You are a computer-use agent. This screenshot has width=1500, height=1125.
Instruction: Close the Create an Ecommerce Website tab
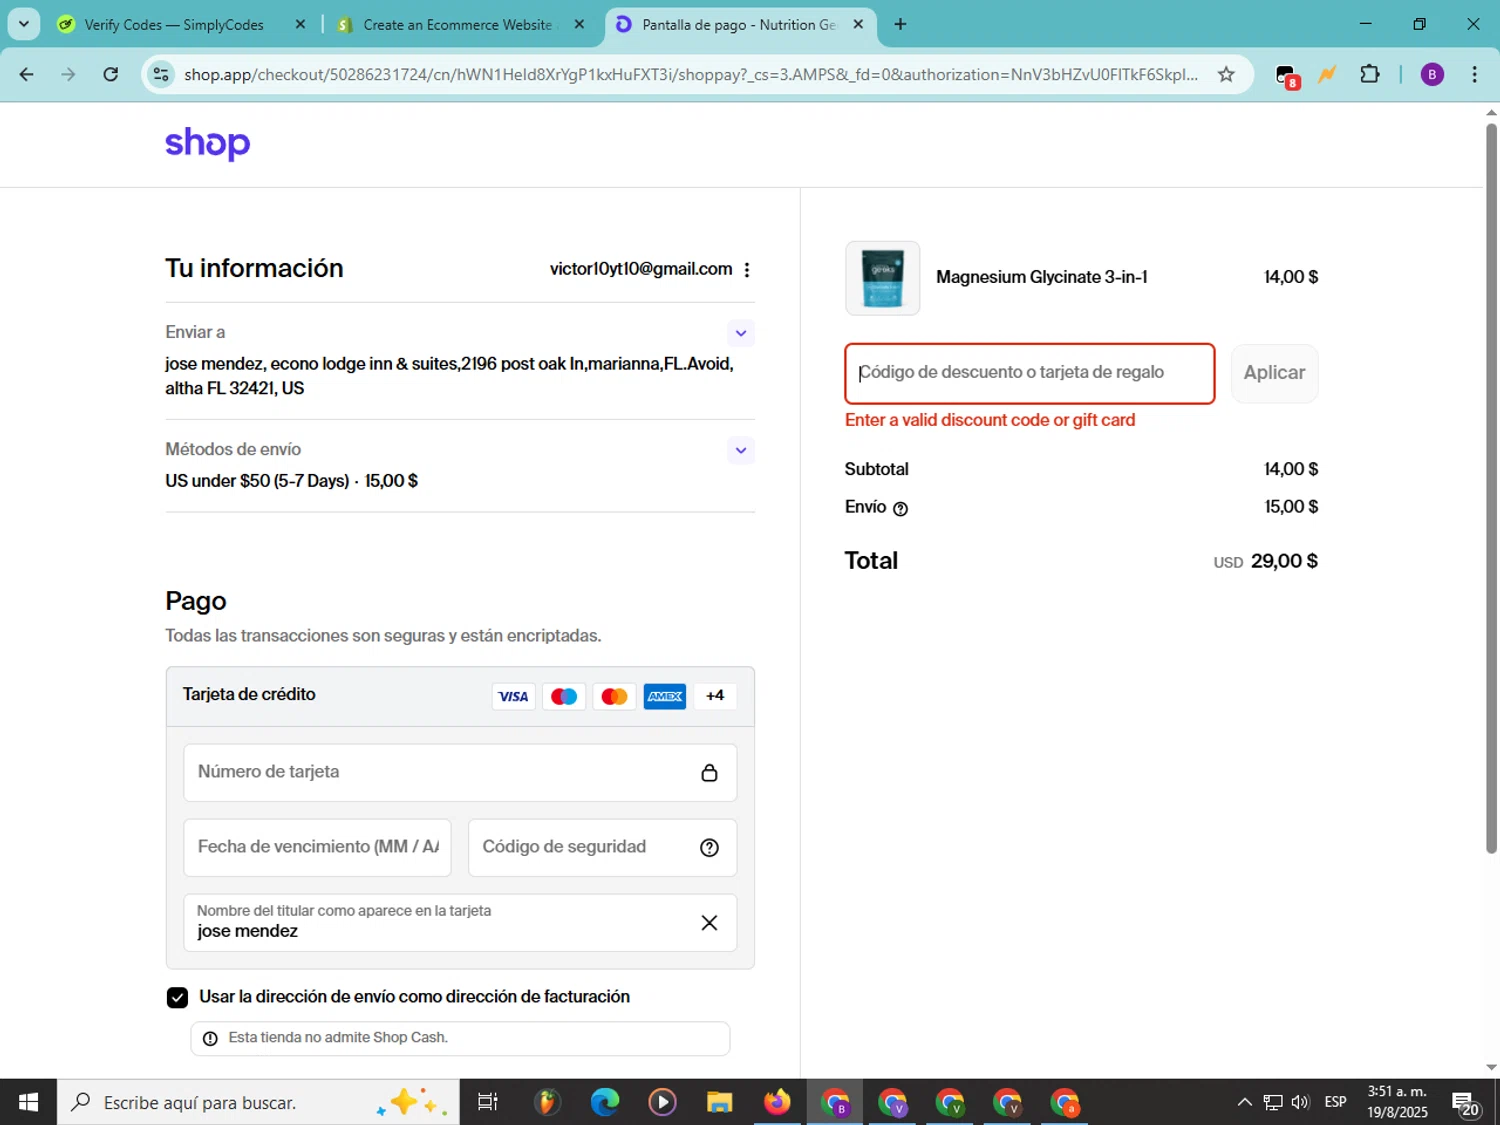click(x=579, y=25)
